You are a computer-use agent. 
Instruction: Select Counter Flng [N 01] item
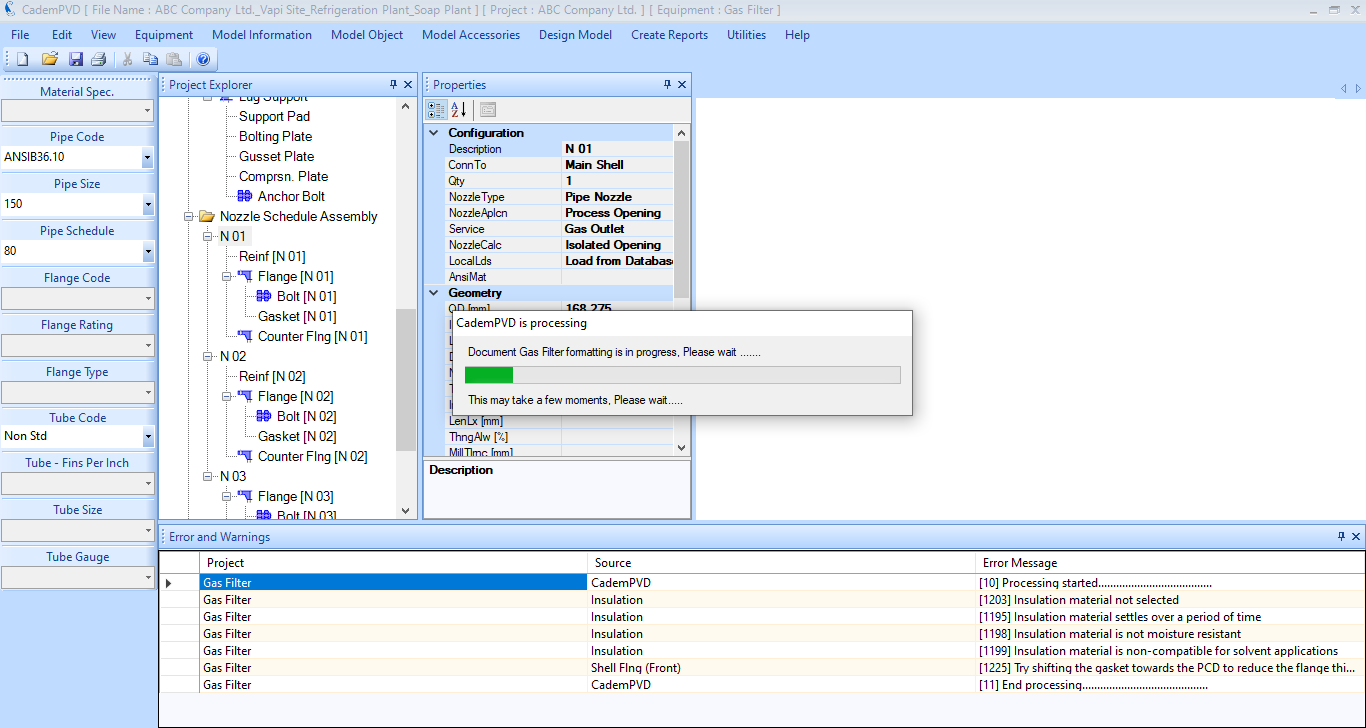click(x=312, y=336)
